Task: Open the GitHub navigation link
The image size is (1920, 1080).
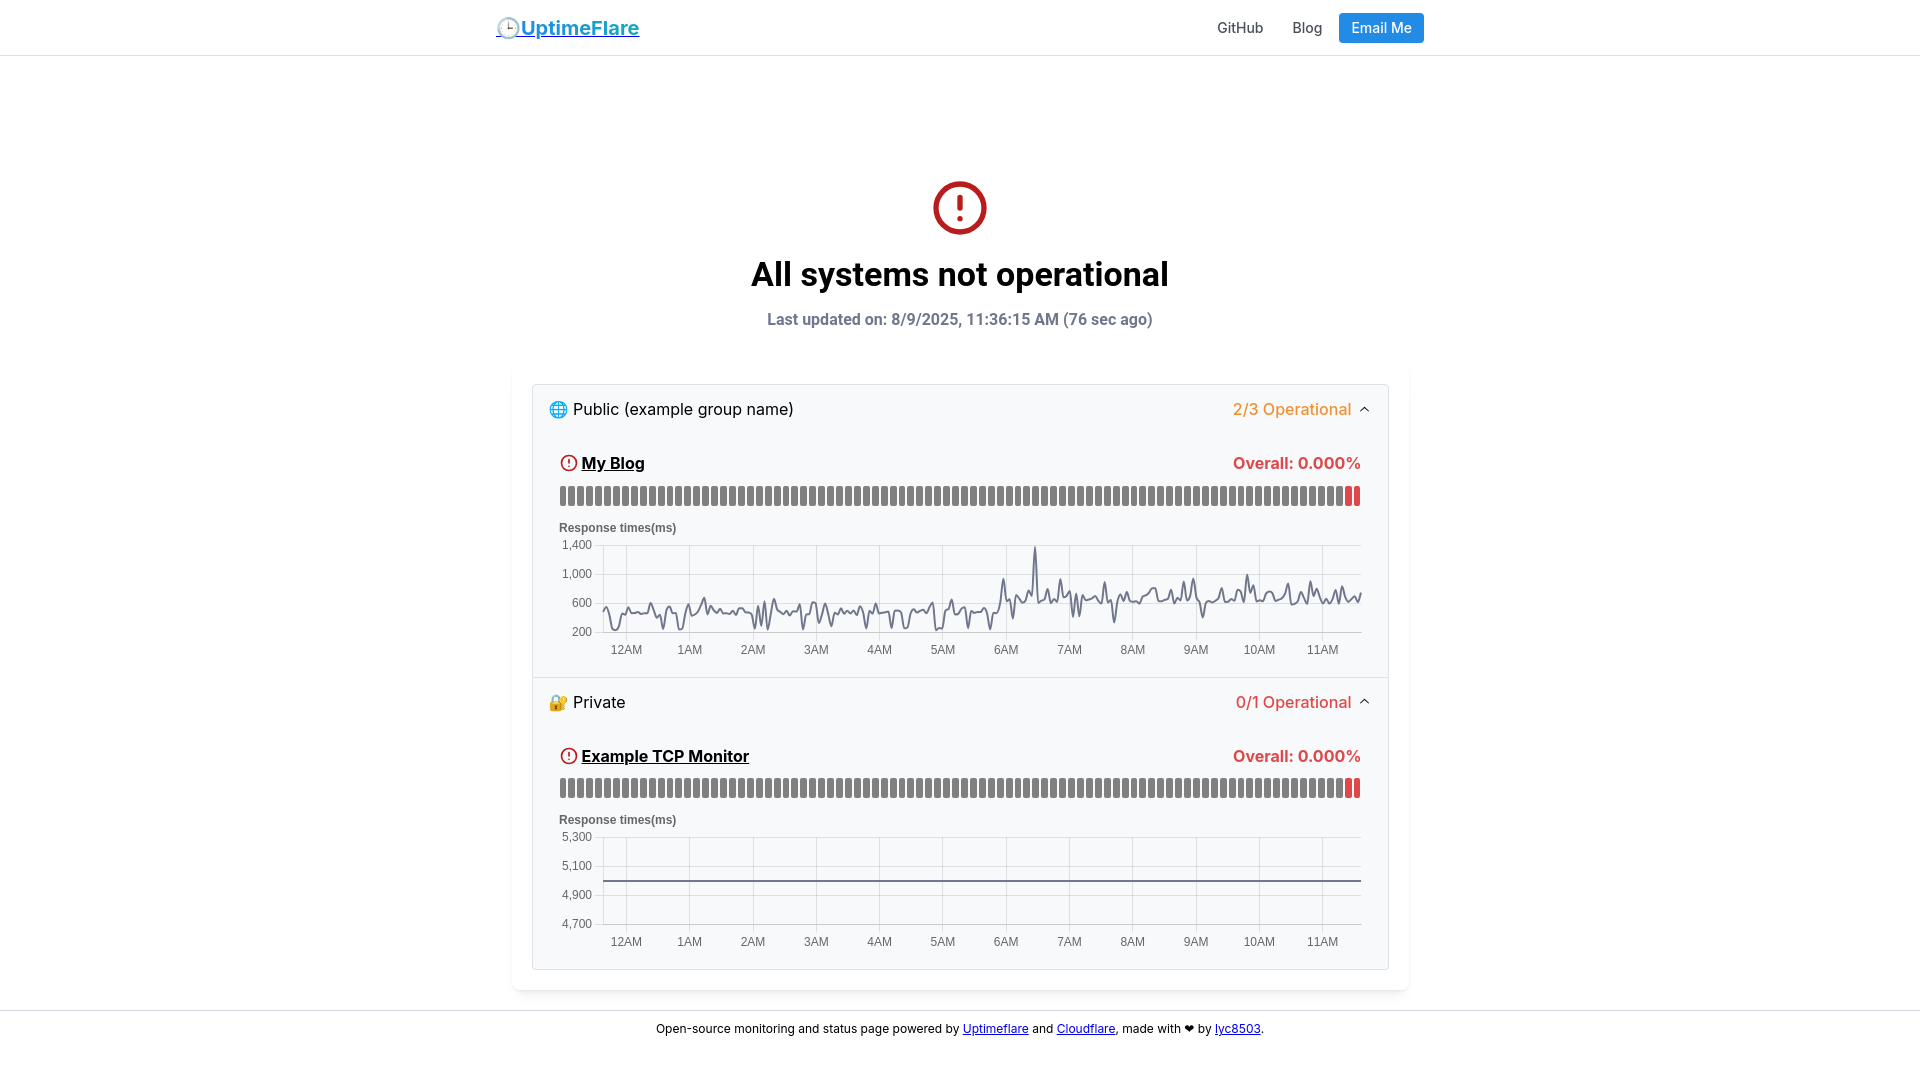Action: pyautogui.click(x=1240, y=28)
